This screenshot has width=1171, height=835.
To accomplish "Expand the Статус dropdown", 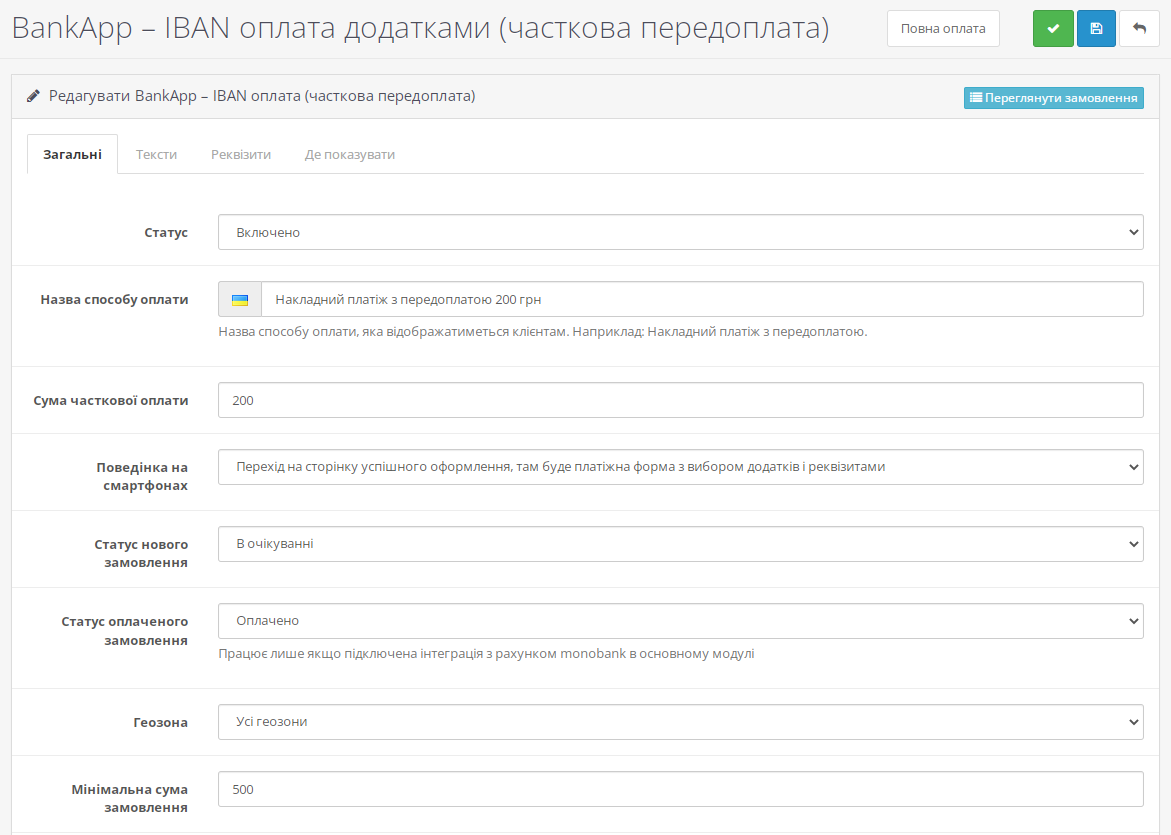I will pyautogui.click(x=680, y=232).
